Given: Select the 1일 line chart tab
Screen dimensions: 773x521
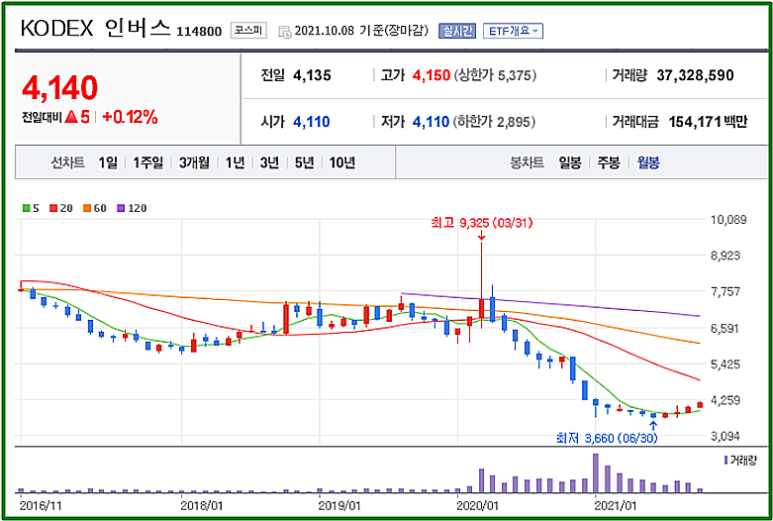Looking at the screenshot, I should click(x=108, y=163).
